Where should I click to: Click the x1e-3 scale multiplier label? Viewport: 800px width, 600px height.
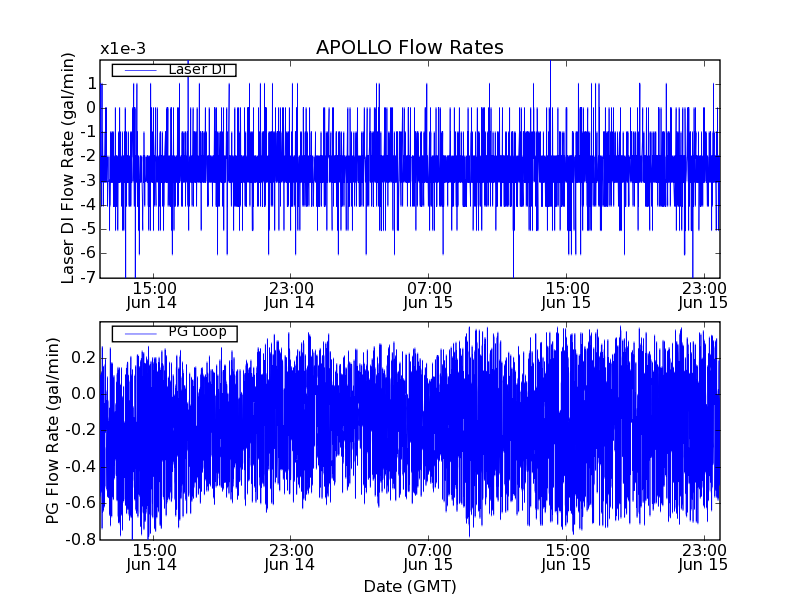123,49
